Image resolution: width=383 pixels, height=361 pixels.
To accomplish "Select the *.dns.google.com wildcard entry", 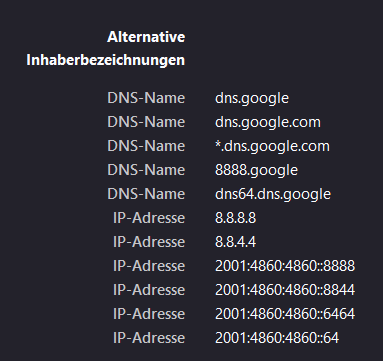I will pos(272,146).
